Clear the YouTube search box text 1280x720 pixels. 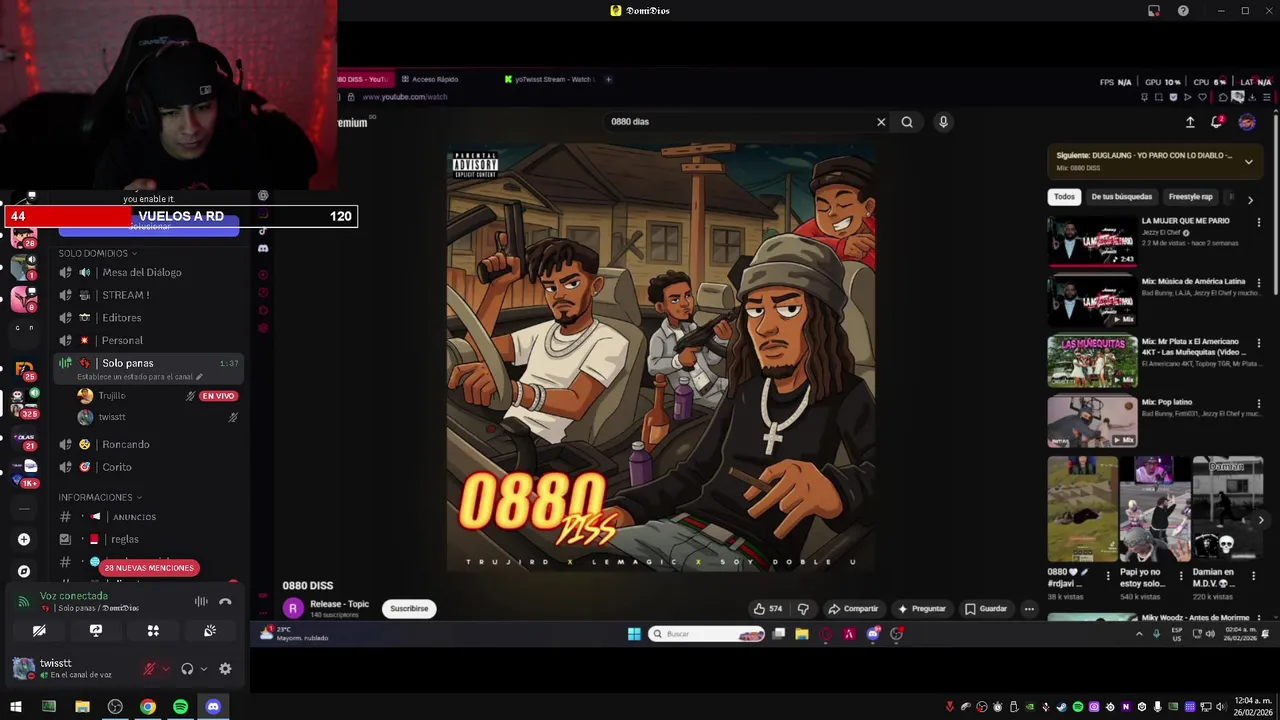[881, 122]
